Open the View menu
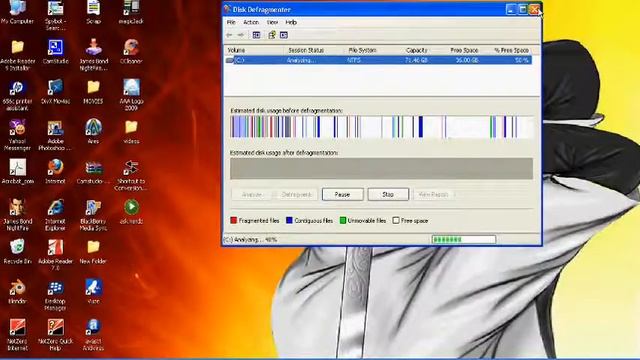This screenshot has width=640, height=360. click(x=272, y=22)
